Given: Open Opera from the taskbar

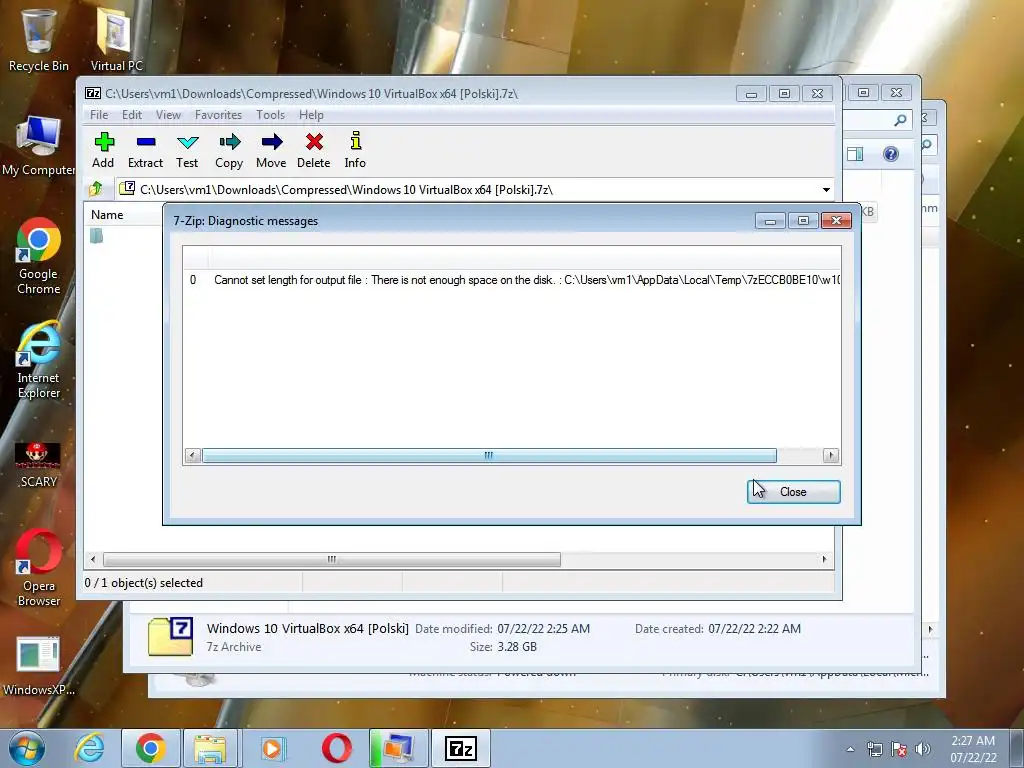Looking at the screenshot, I should tap(336, 748).
